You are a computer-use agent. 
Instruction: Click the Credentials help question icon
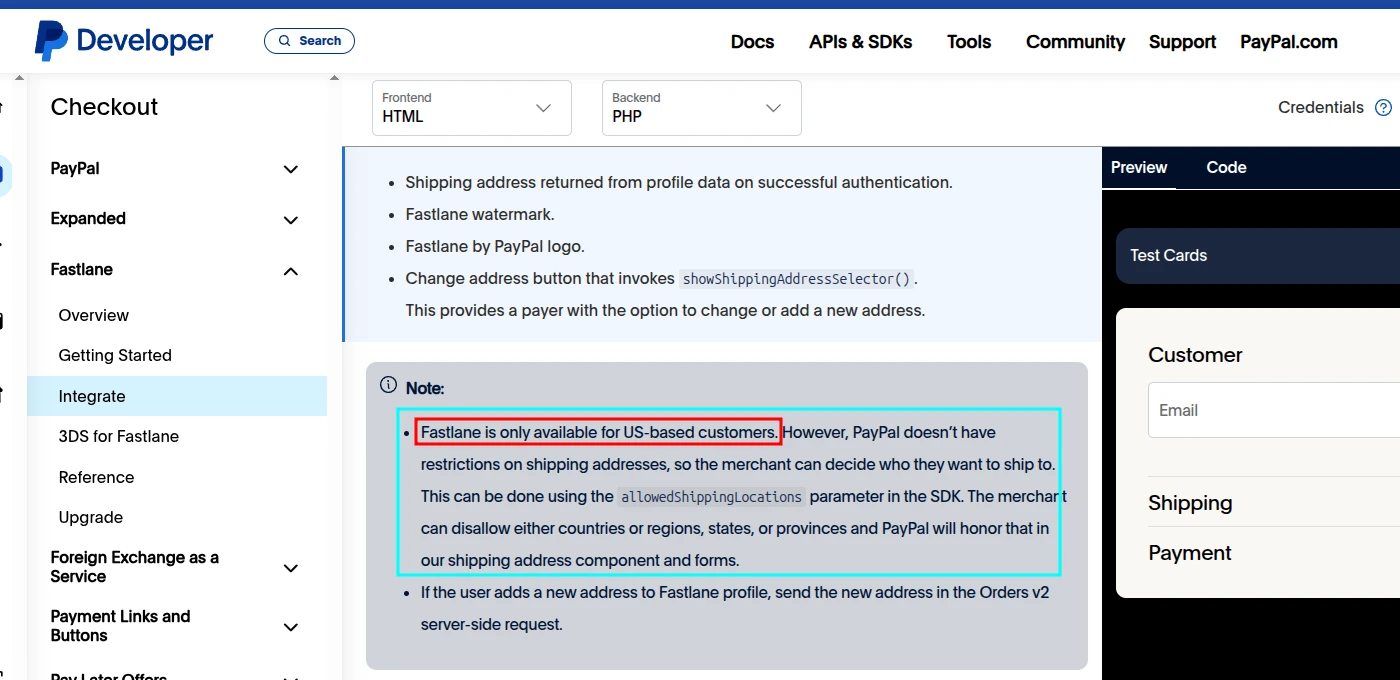coord(1383,108)
